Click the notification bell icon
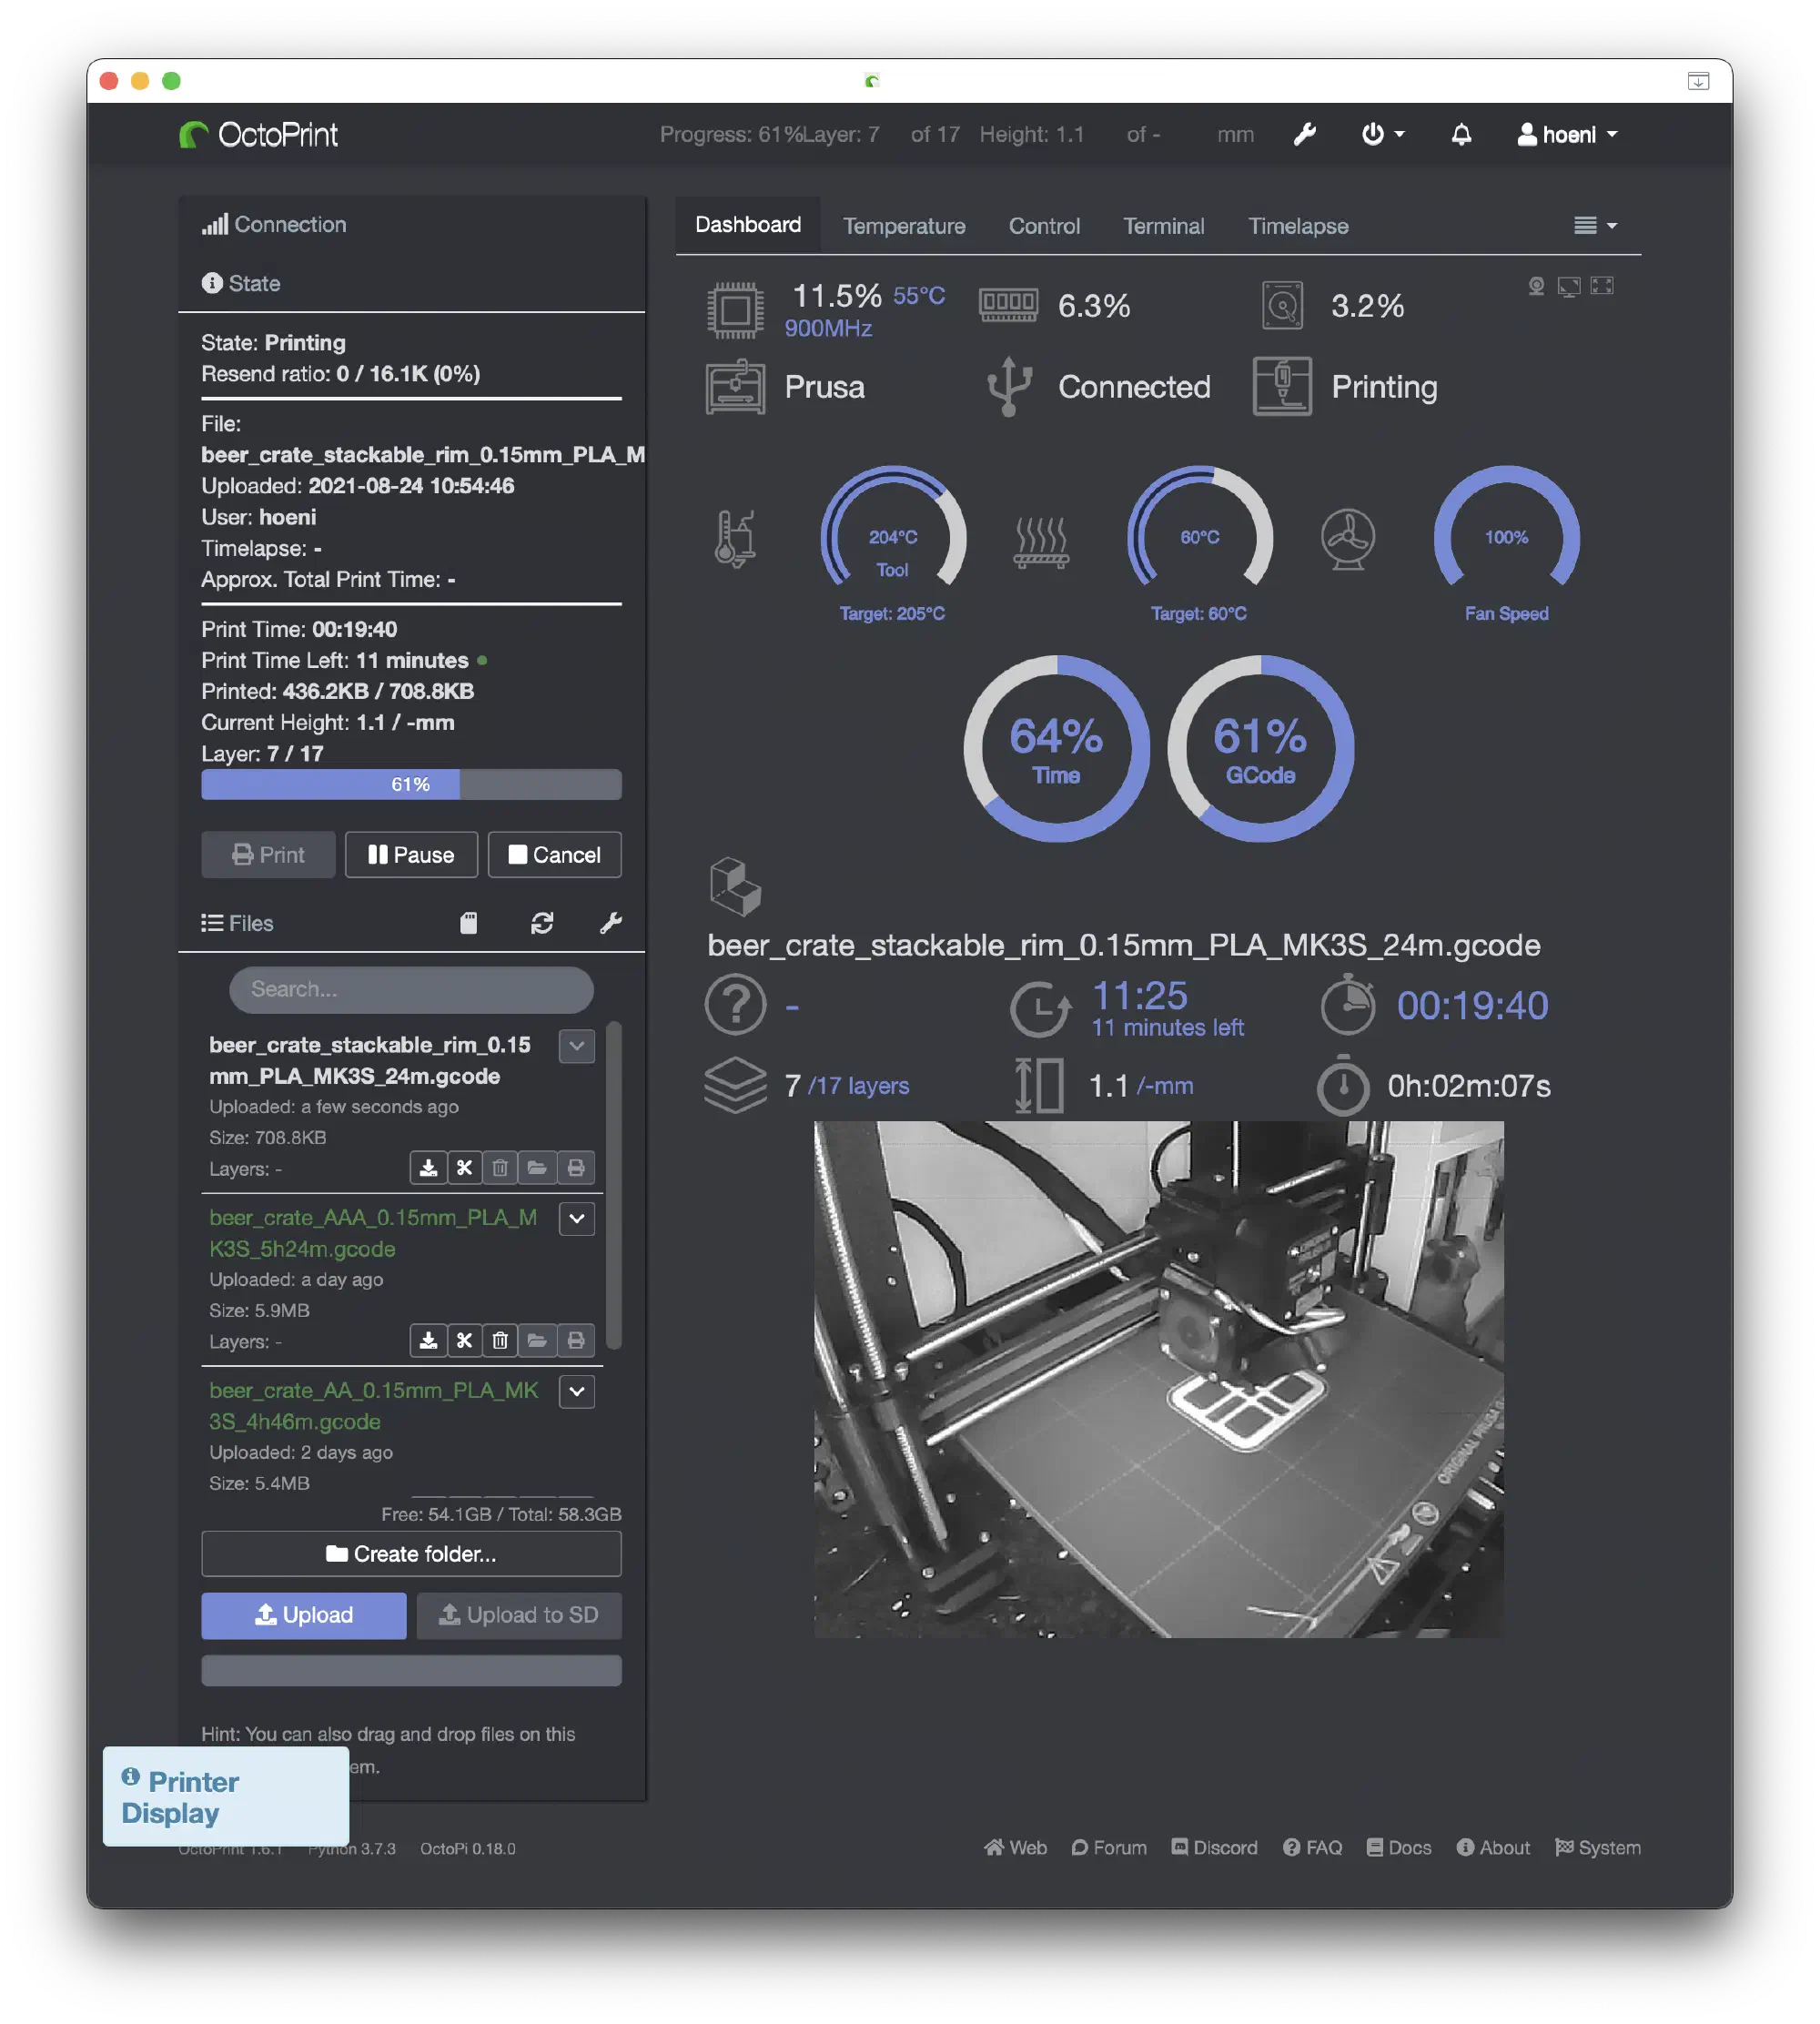Image resolution: width=1820 pixels, height=2024 pixels. click(1461, 134)
